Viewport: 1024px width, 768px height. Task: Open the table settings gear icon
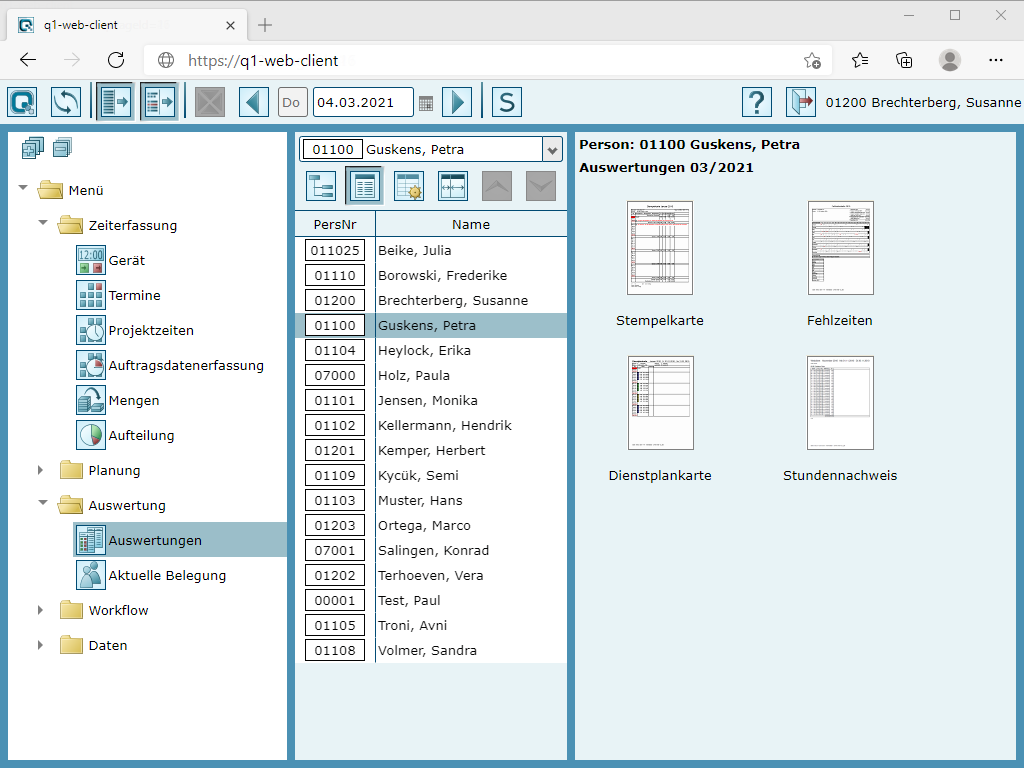coord(409,186)
